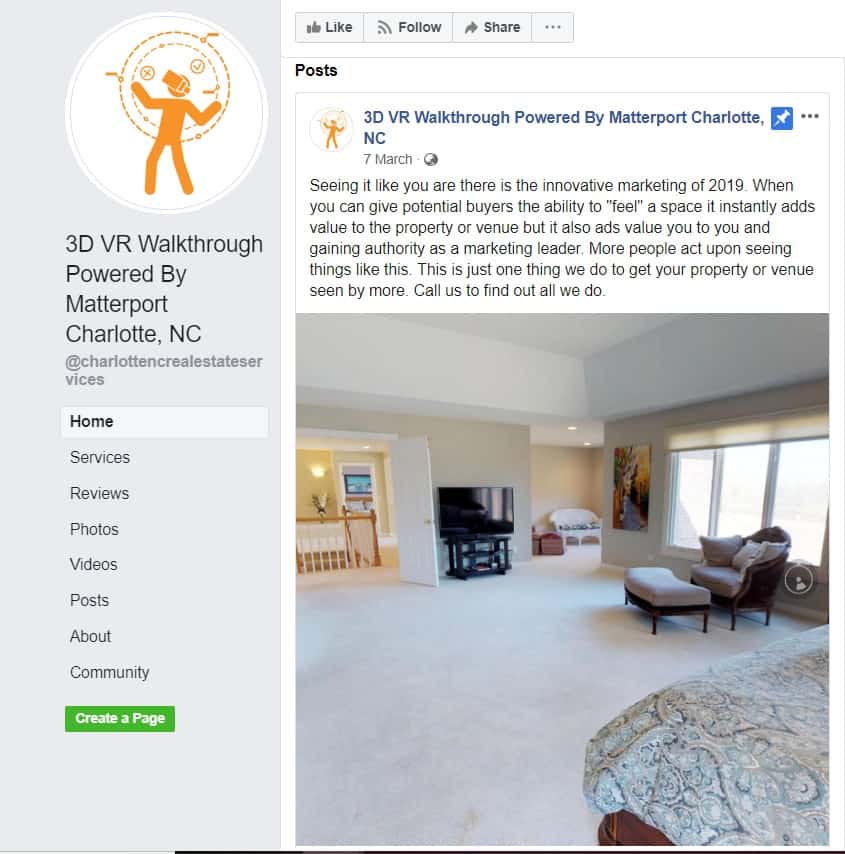845x854 pixels.
Task: Click the globe public privacy icon
Action: pos(430,160)
